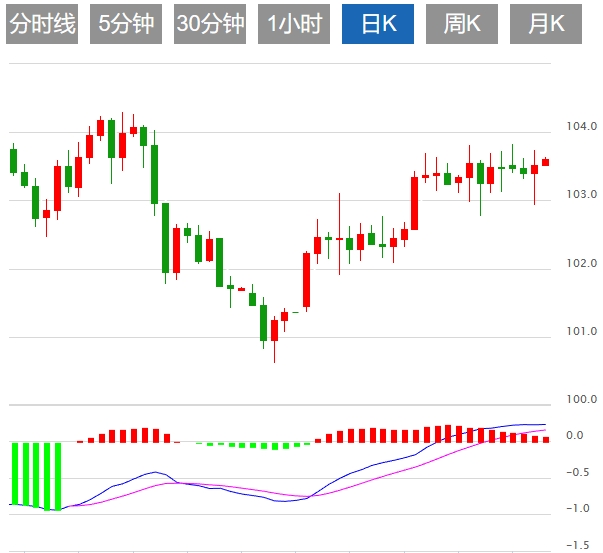Click the -0.5 MACD axis label

[575, 472]
